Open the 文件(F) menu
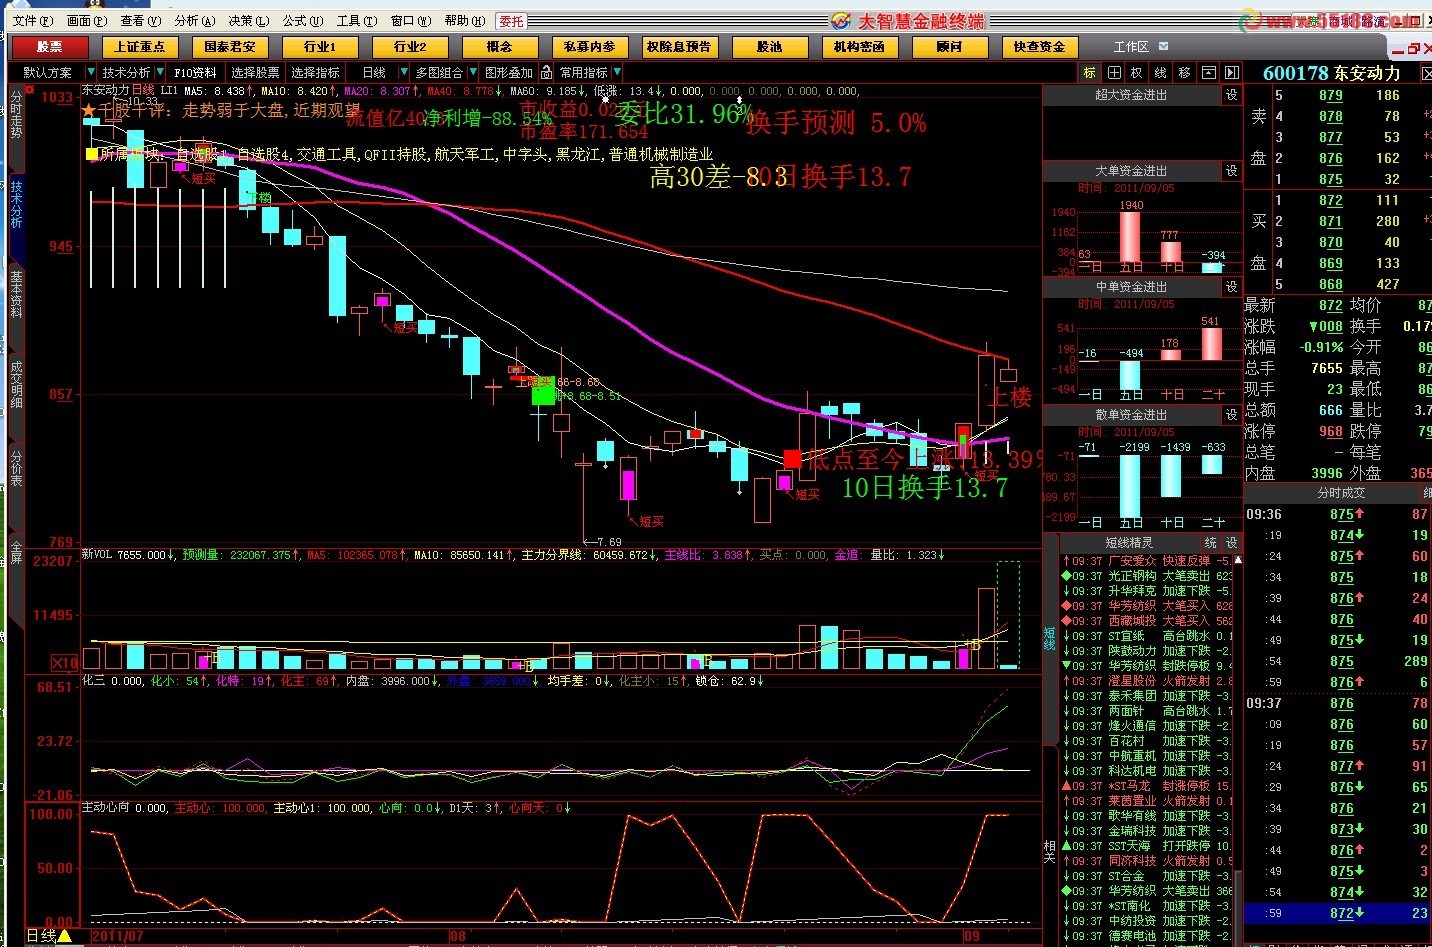1432x947 pixels. click(x=32, y=21)
